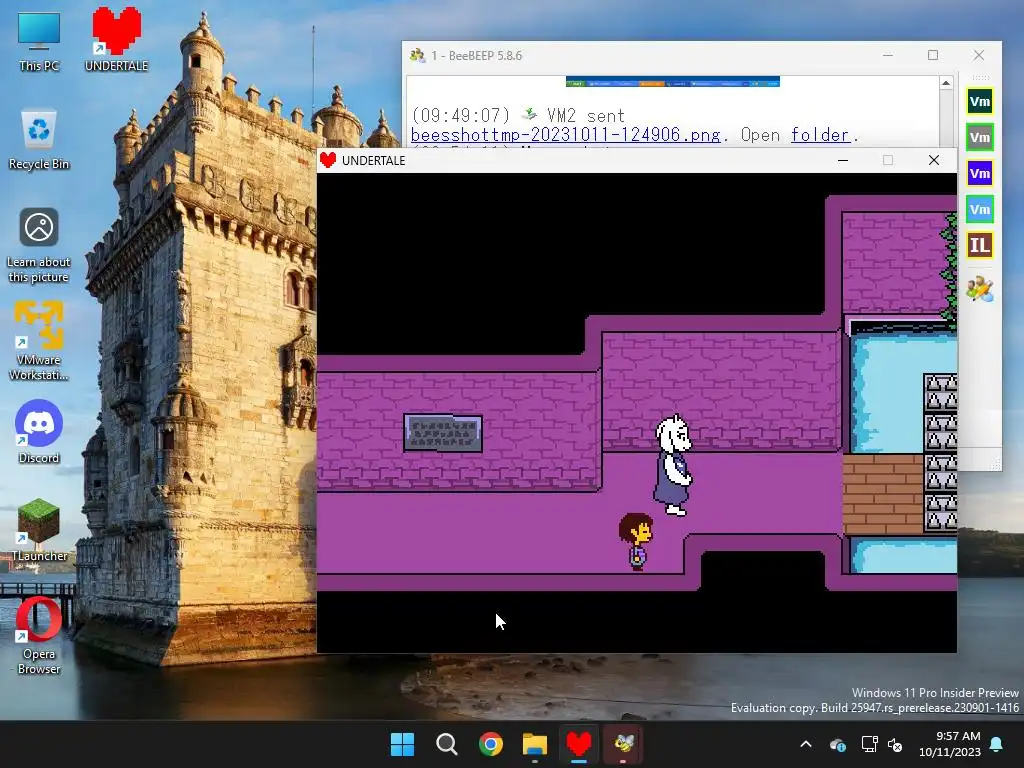Open the clock and date flyout

coord(950,744)
